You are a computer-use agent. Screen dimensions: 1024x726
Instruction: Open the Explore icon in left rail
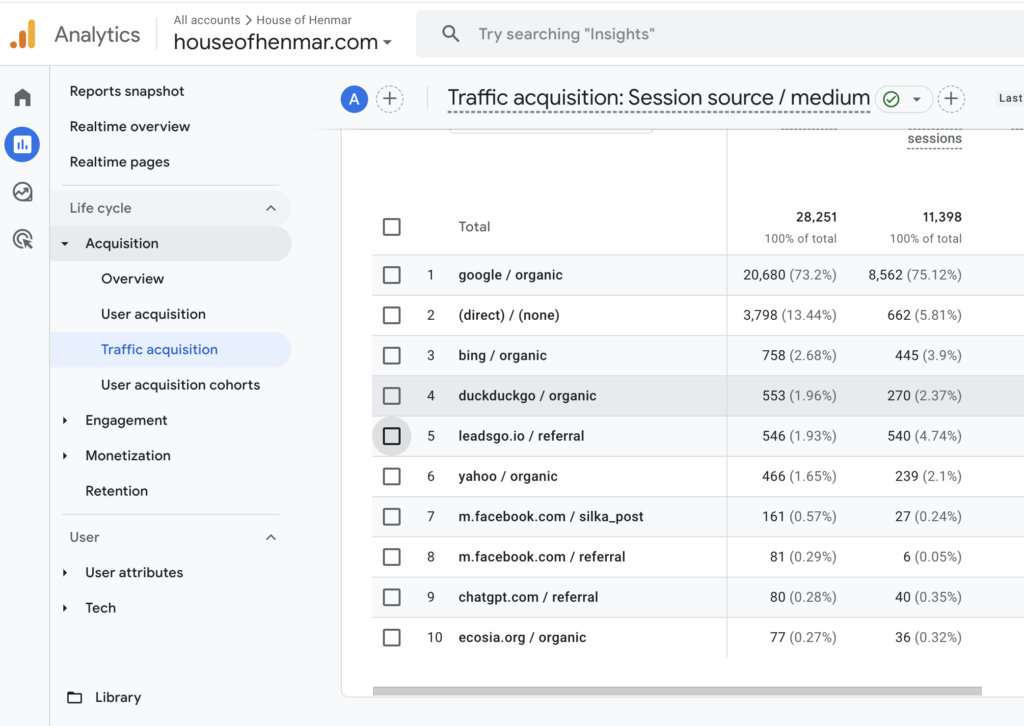point(23,192)
